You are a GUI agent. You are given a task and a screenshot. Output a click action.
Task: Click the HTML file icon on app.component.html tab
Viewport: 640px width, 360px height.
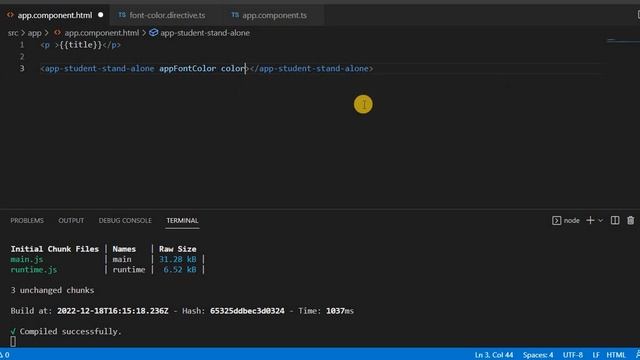click(x=10, y=15)
